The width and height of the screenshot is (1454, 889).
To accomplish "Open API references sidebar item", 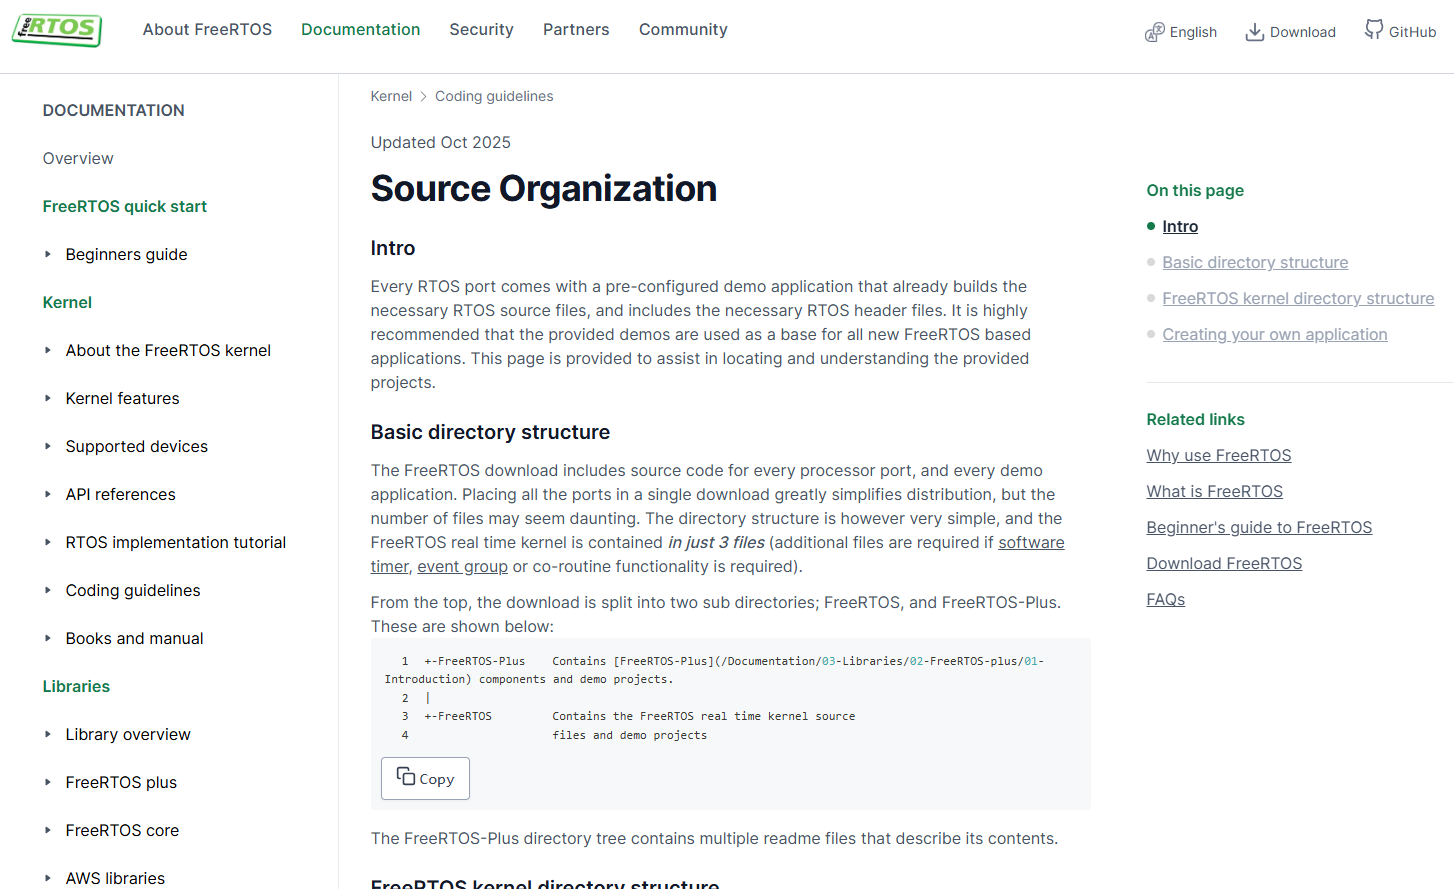I will pos(121,494).
